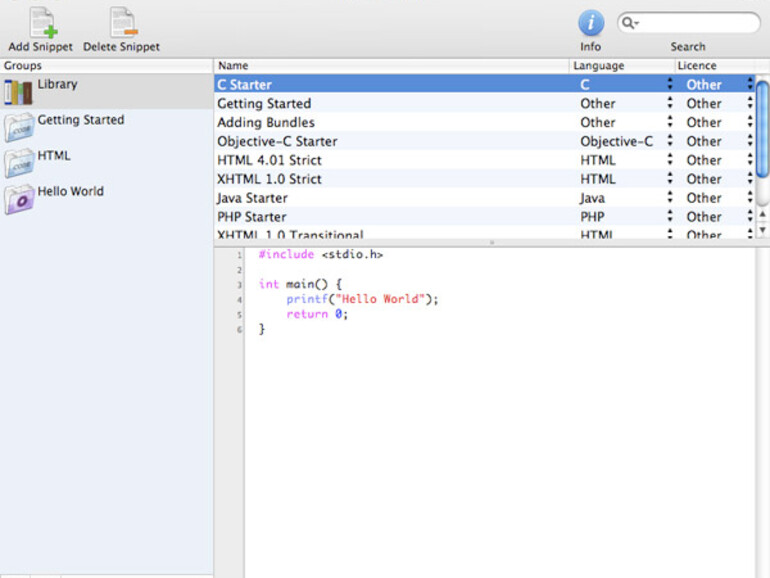Click the split divider handle above code

coord(491,243)
